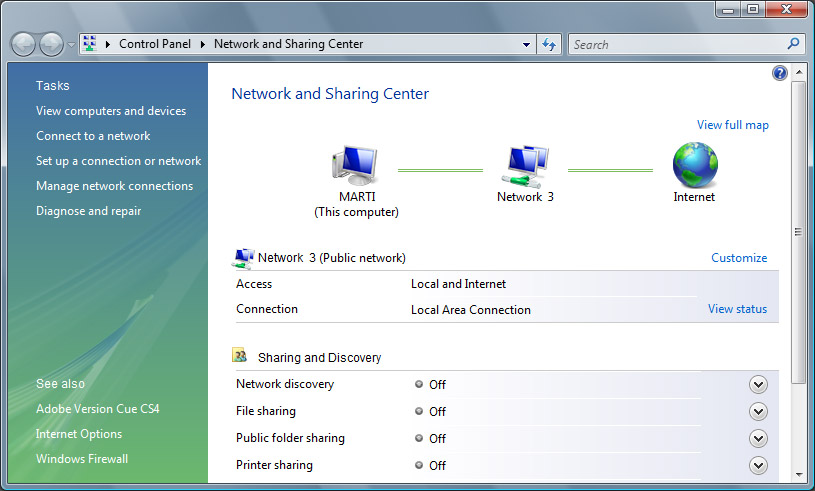Click View status for Local Area Connection

[x=737, y=309]
